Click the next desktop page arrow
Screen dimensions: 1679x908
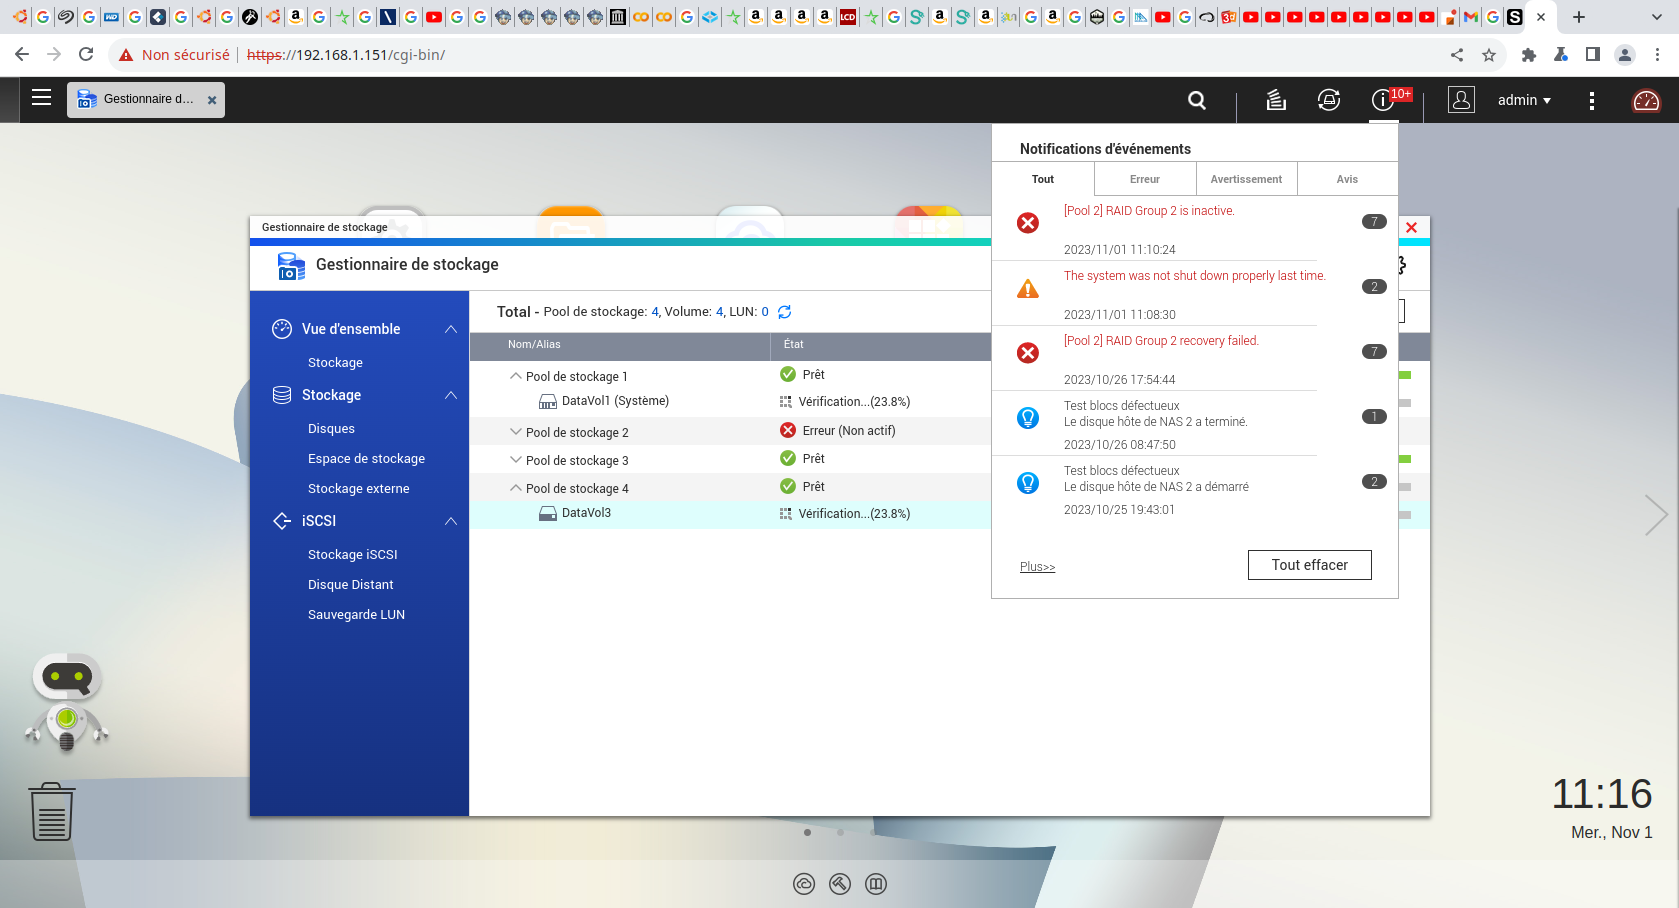coord(1655,515)
